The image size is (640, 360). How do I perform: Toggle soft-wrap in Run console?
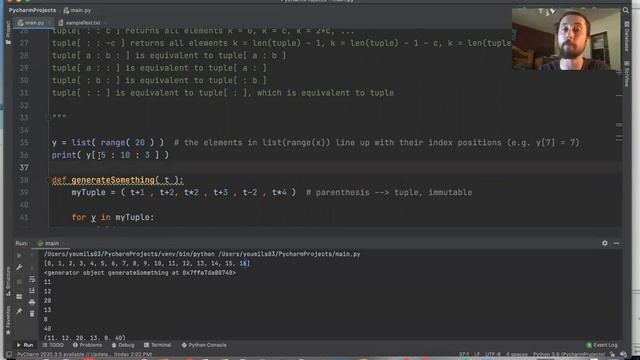tap(32, 279)
